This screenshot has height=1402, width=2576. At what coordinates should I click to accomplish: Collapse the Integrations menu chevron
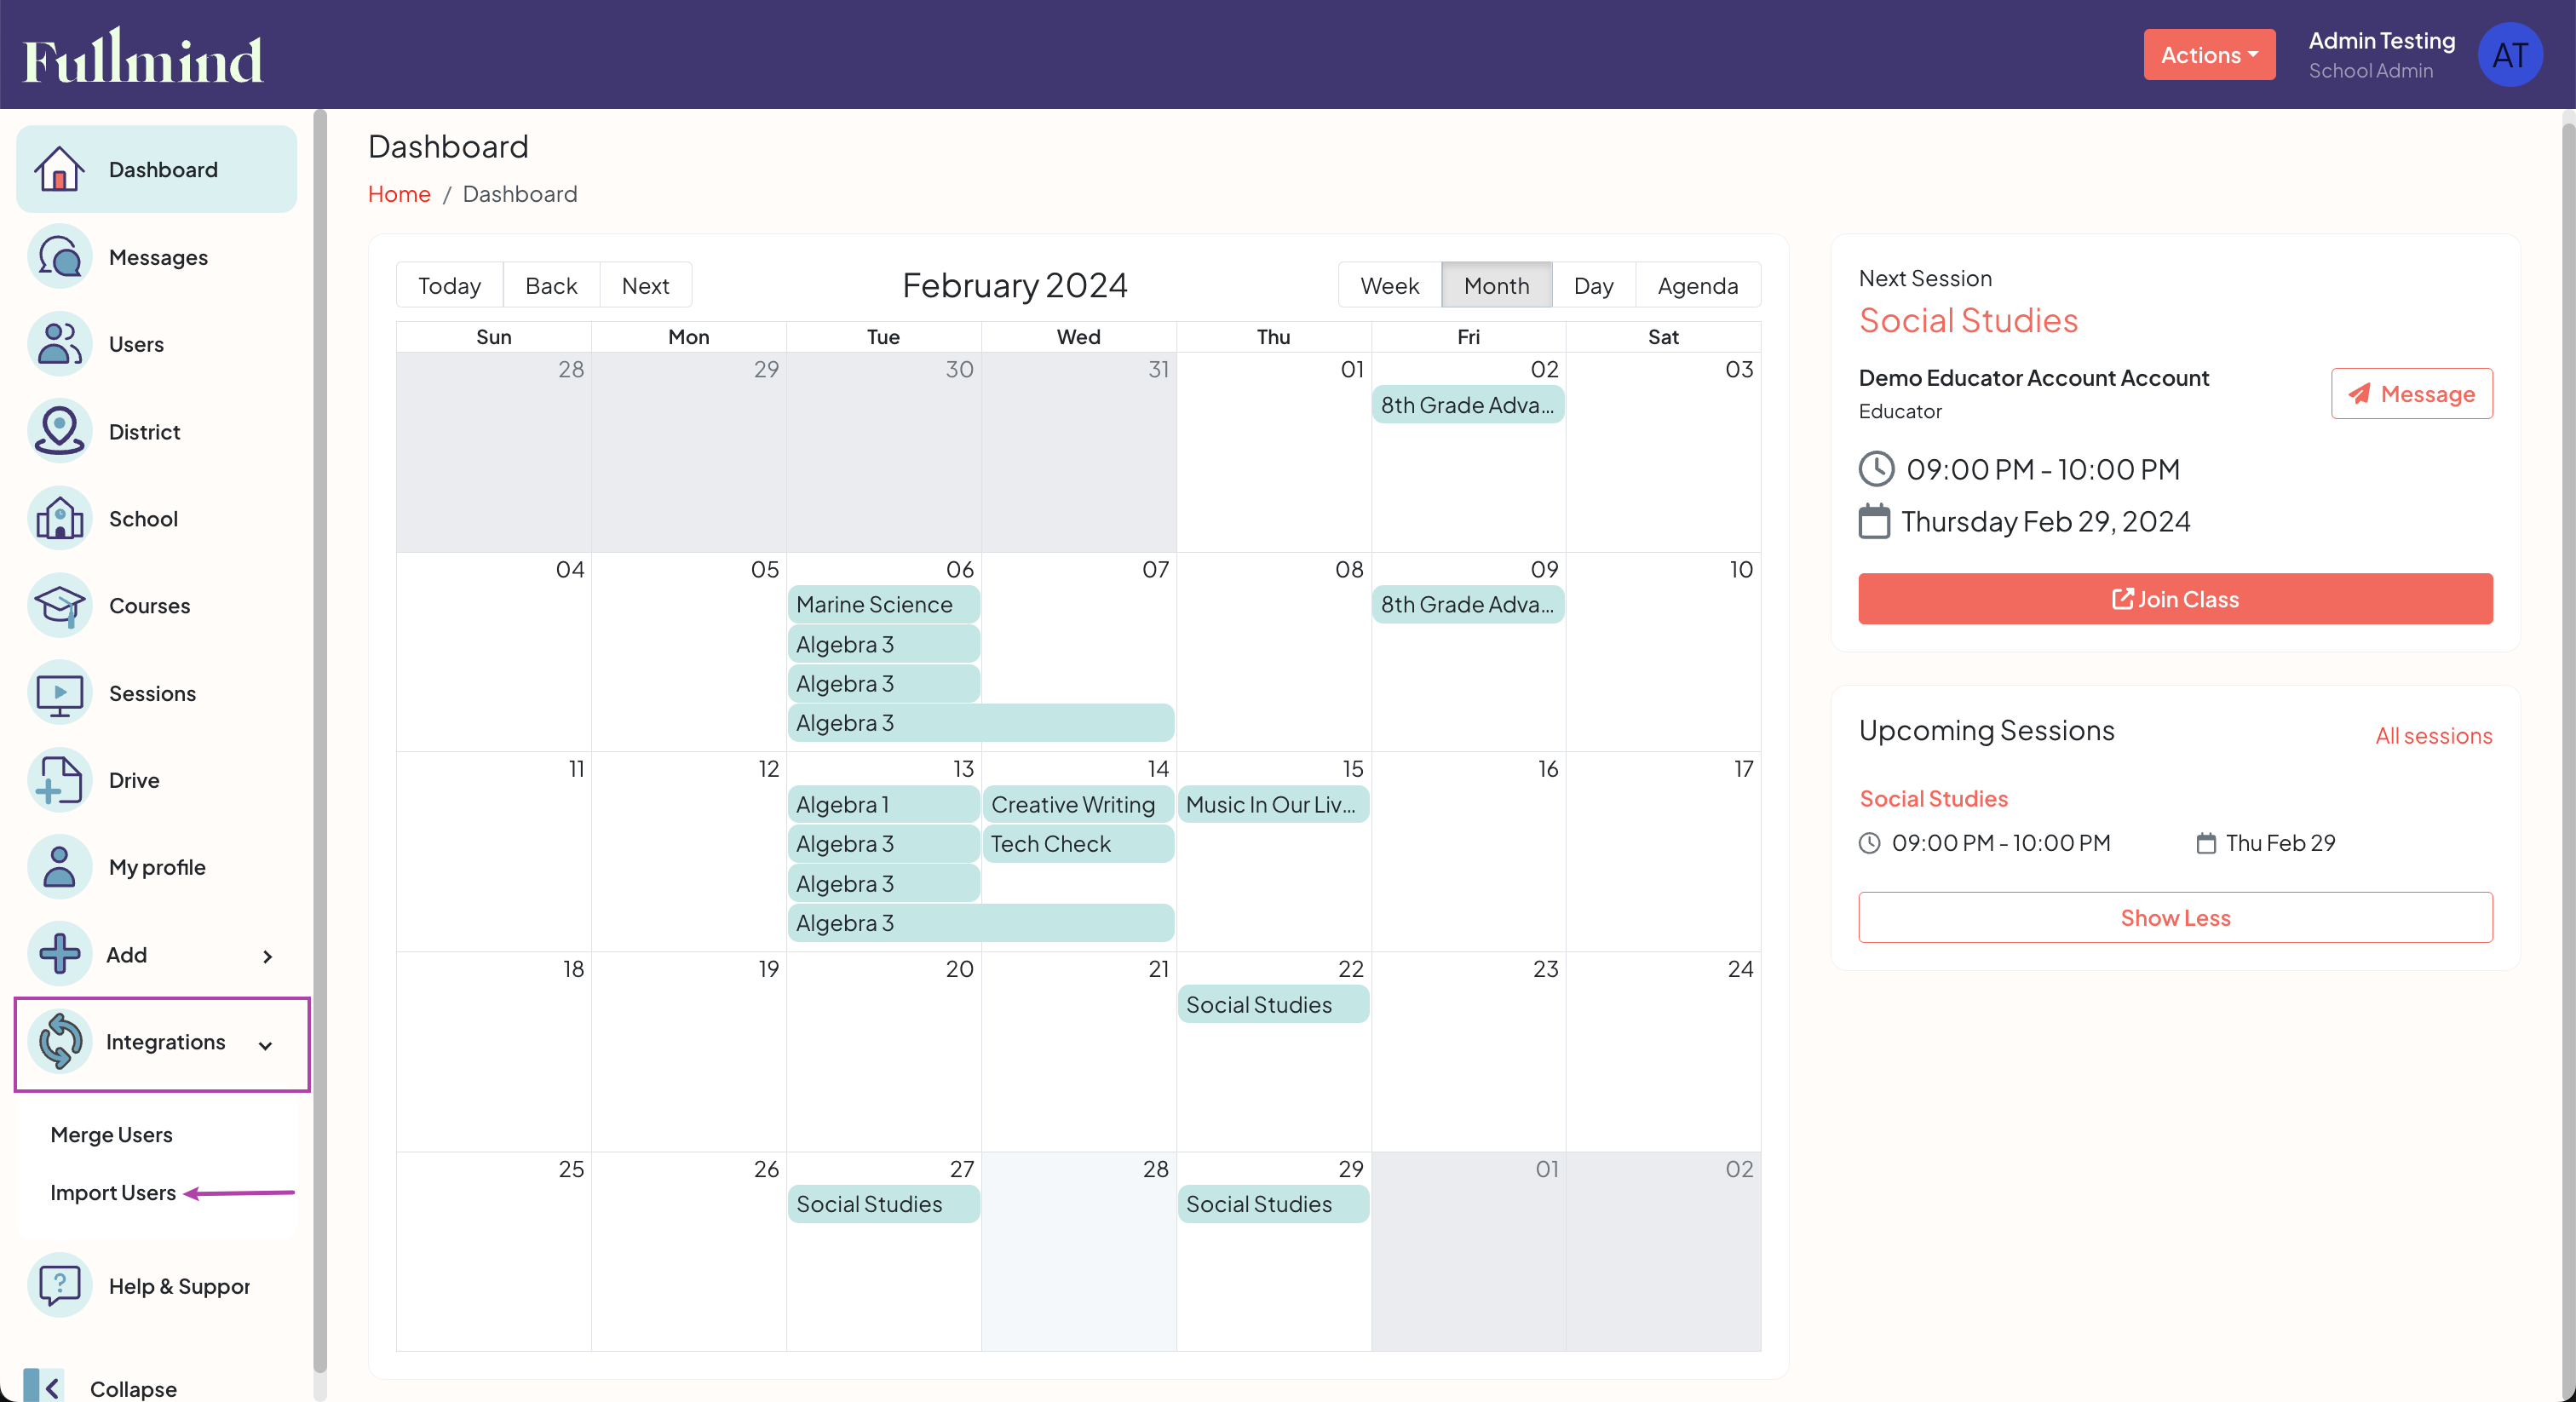[265, 1046]
